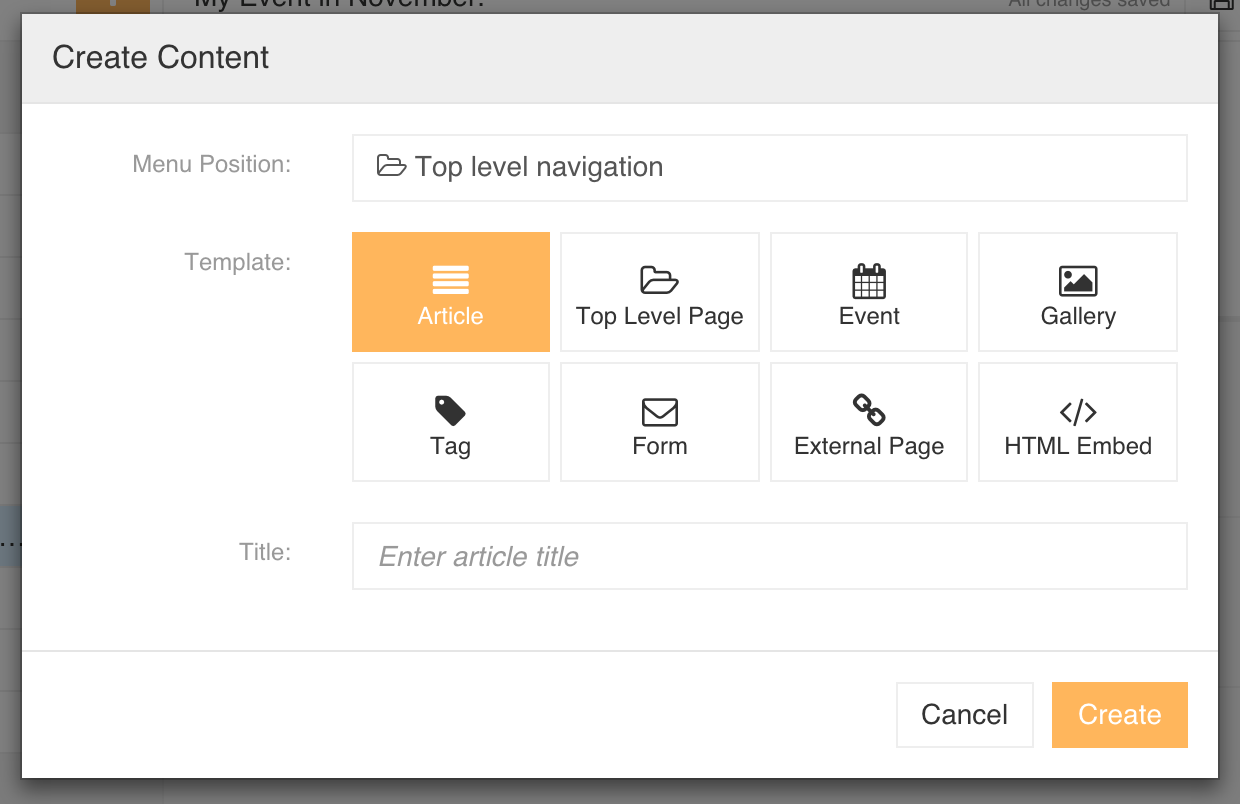Select the Form template option
Screen dimensions: 1240x804
click(659, 421)
